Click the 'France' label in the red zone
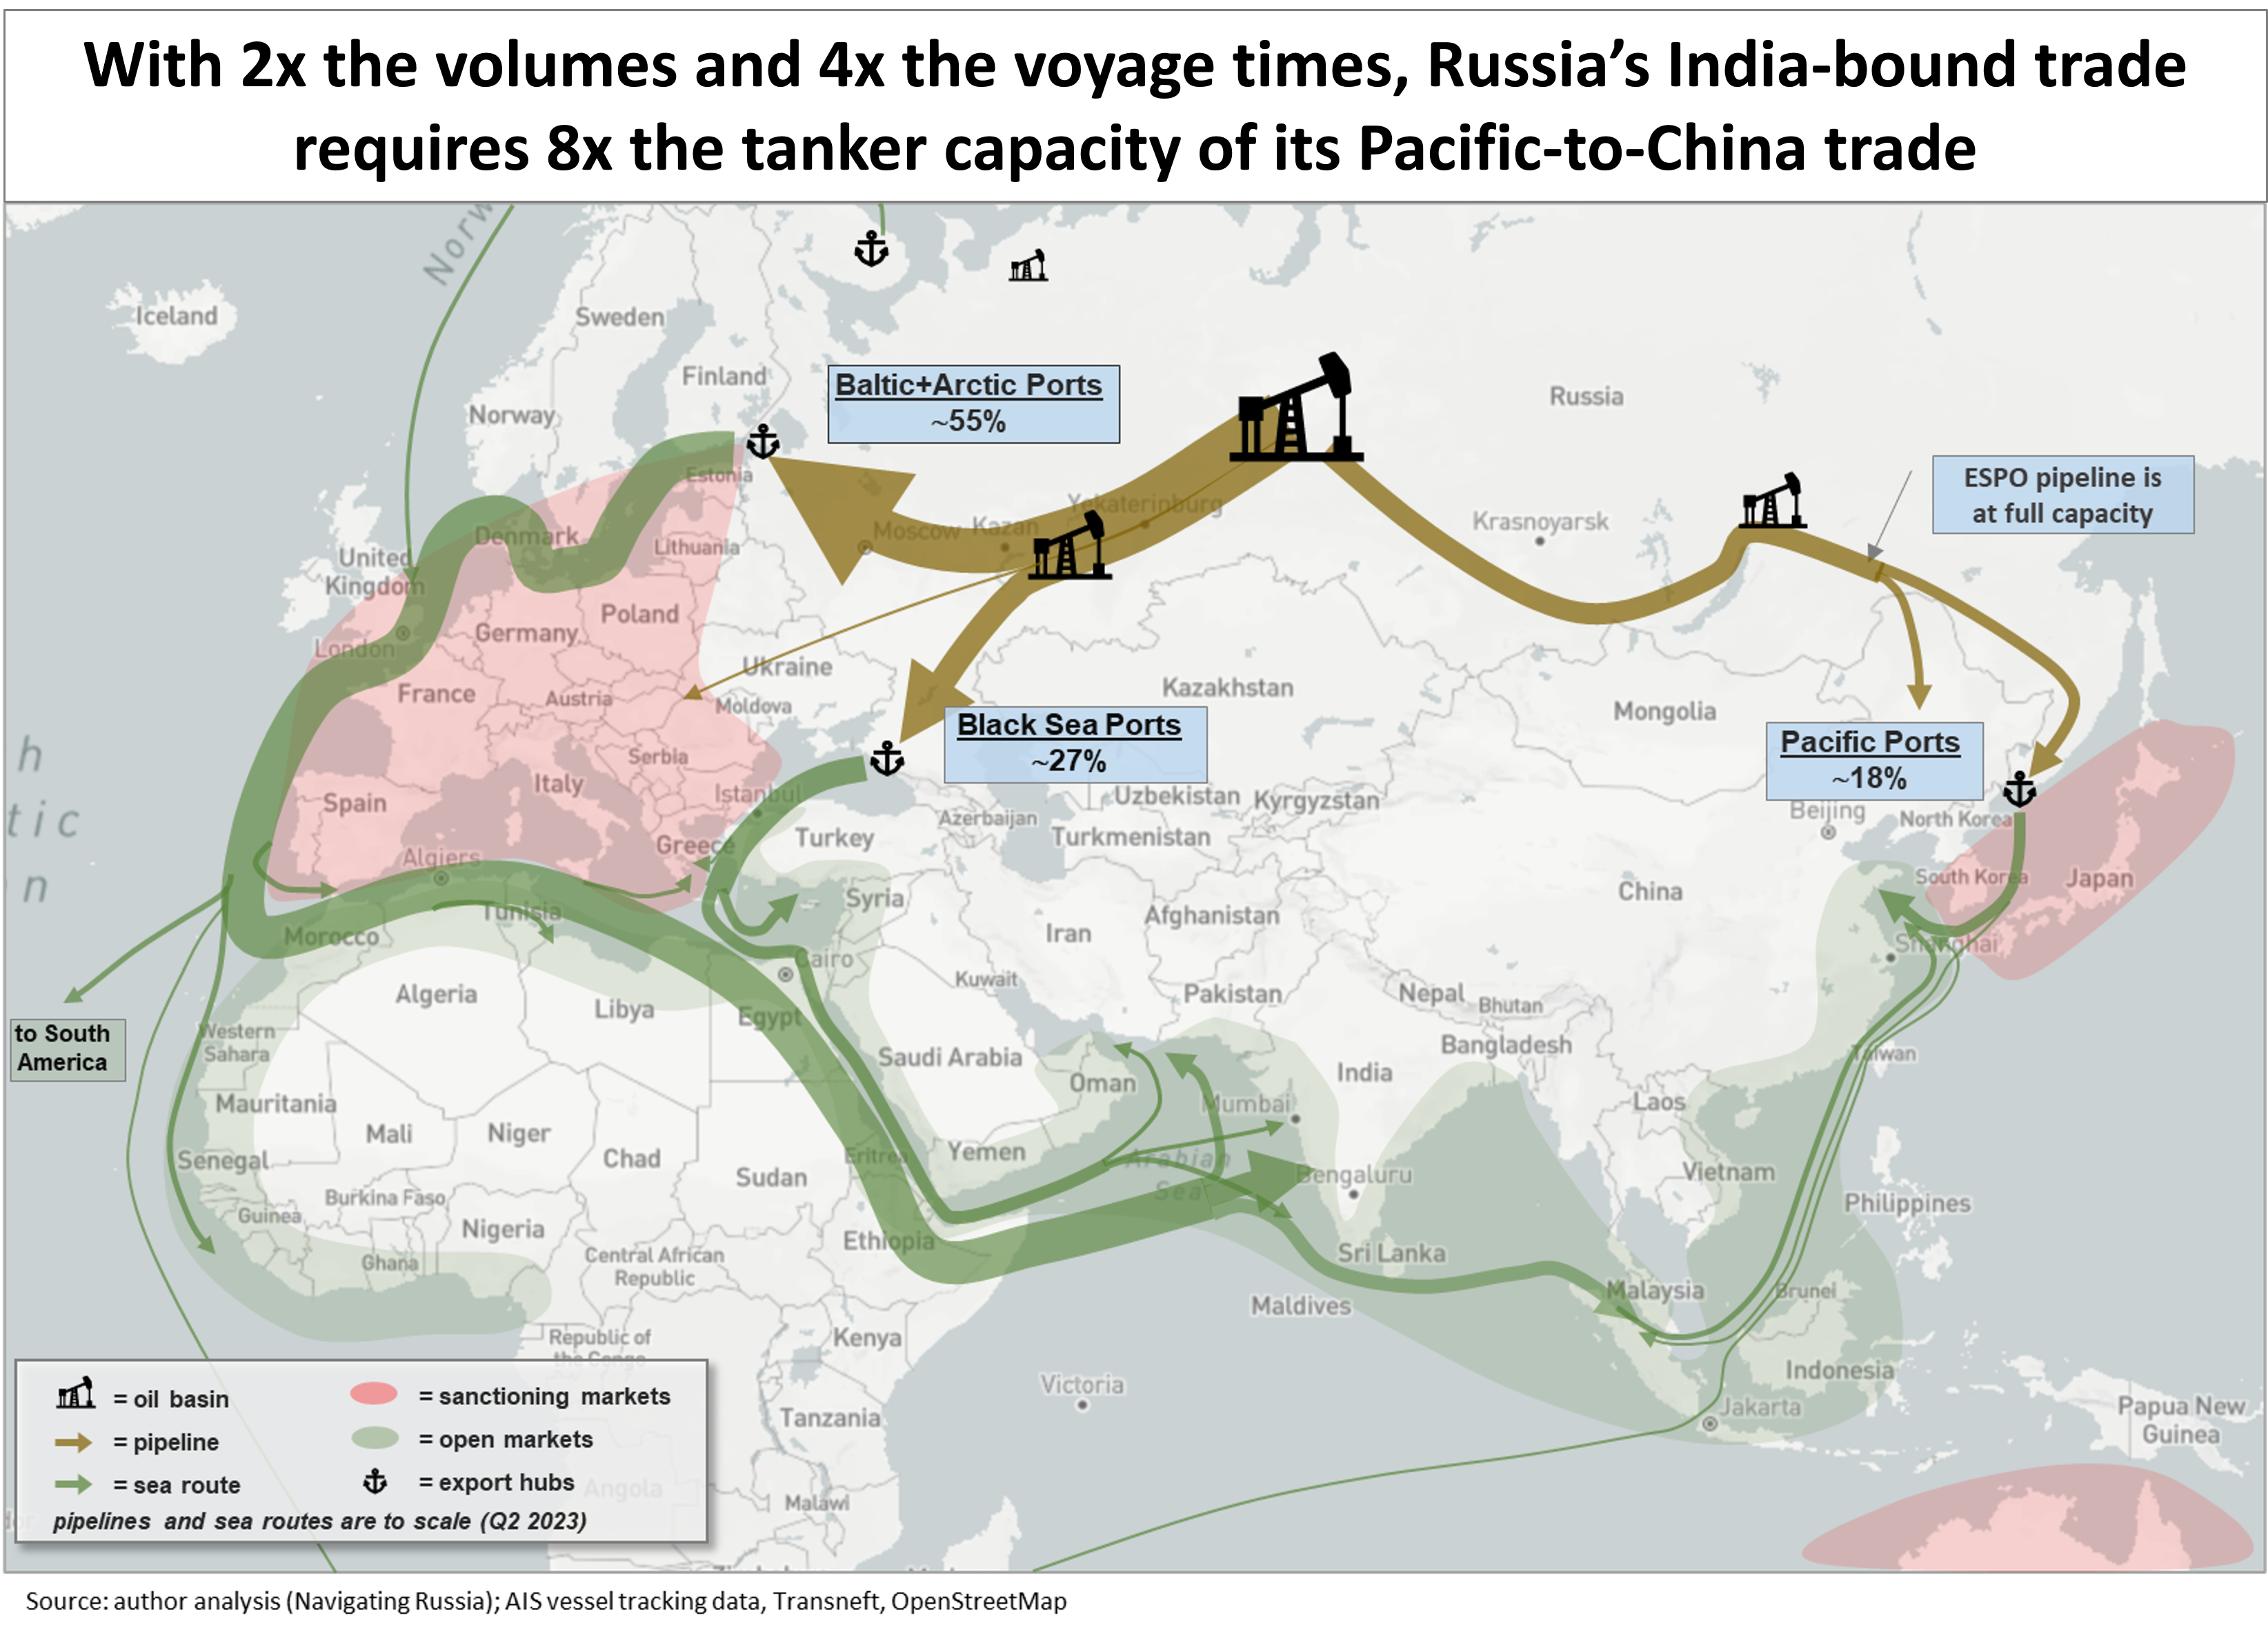This screenshot has height=1634, width=2268. tap(436, 693)
